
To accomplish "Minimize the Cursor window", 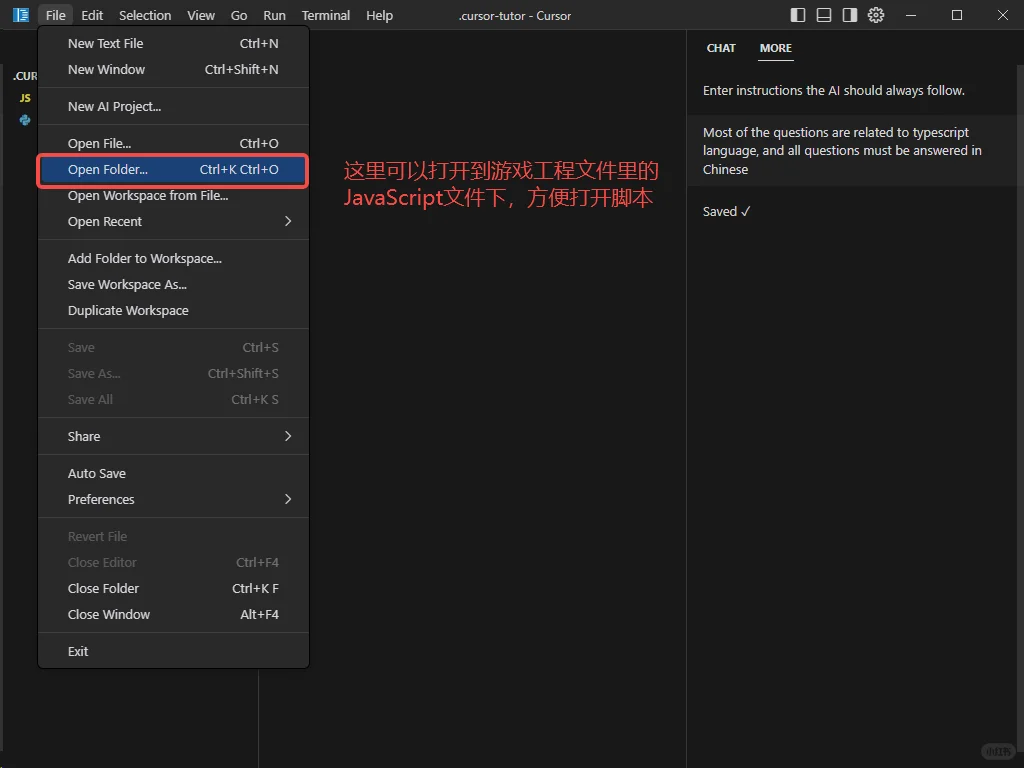I will point(911,15).
